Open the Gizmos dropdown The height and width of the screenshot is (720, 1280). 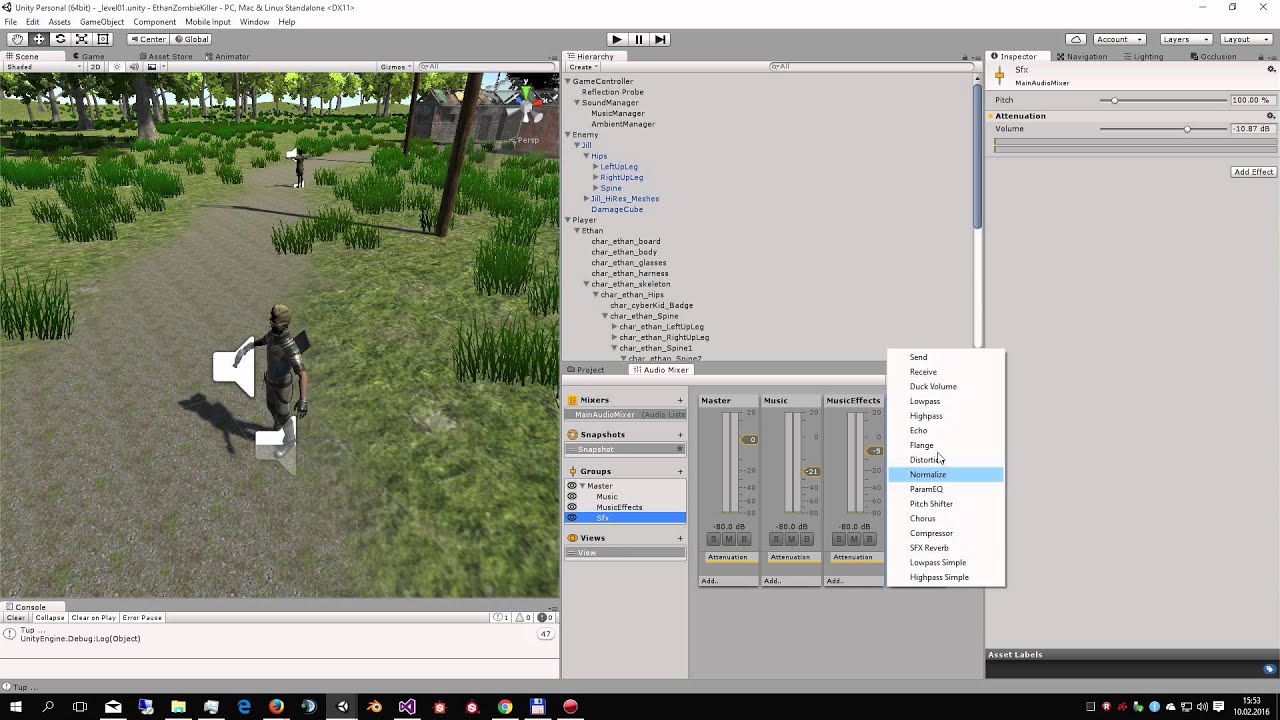pyautogui.click(x=394, y=67)
